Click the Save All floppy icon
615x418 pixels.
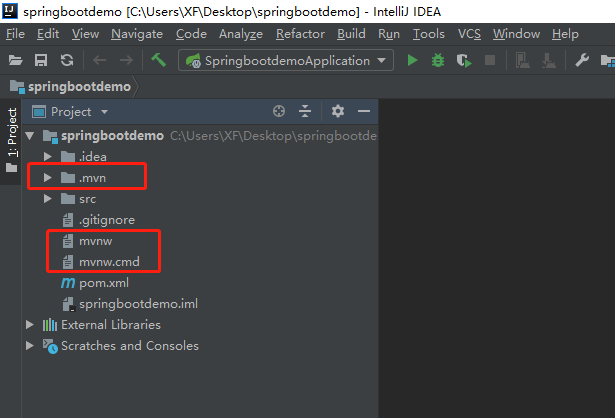tap(41, 60)
